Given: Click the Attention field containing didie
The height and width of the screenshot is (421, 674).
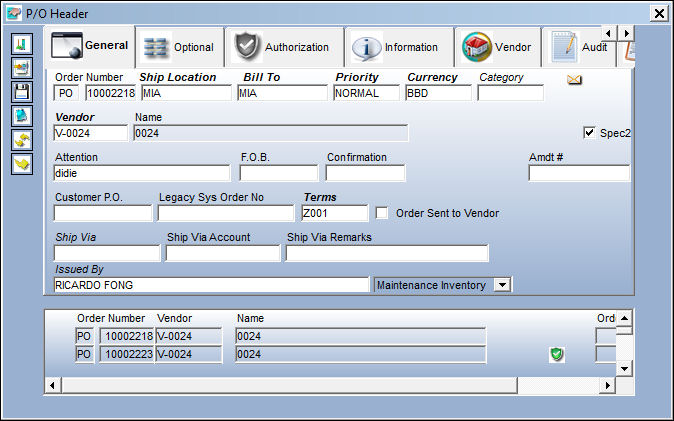Looking at the screenshot, I should pos(142,173).
